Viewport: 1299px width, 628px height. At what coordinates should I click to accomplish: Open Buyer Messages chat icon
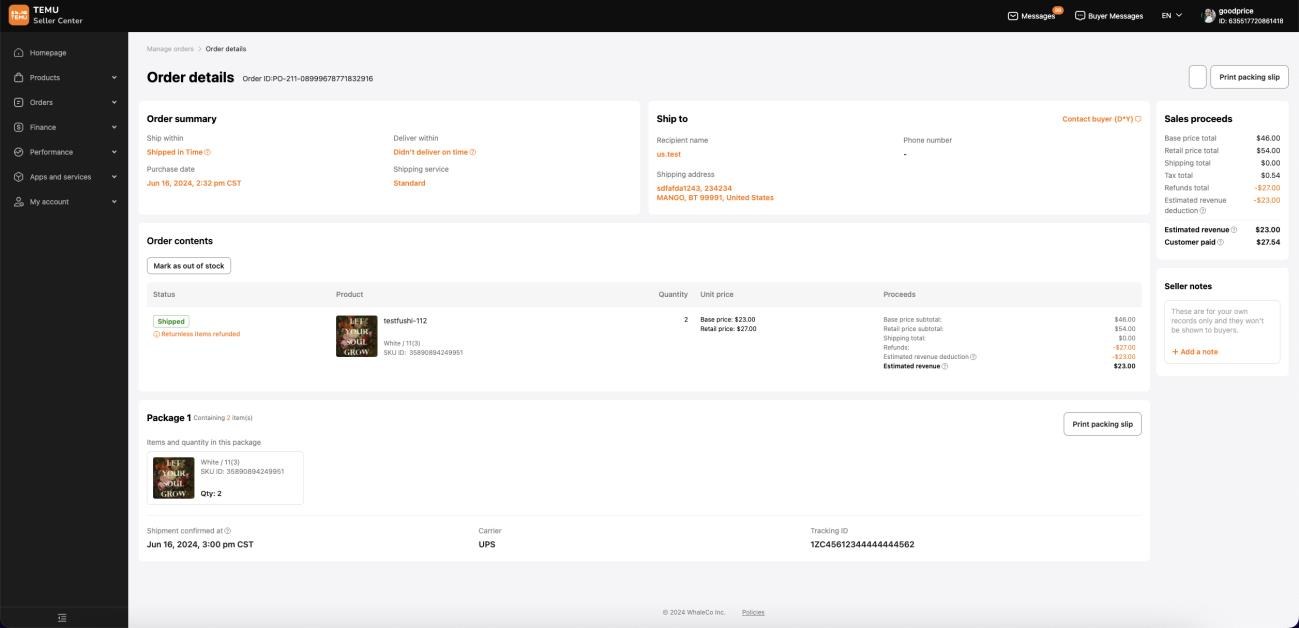(x=1080, y=16)
